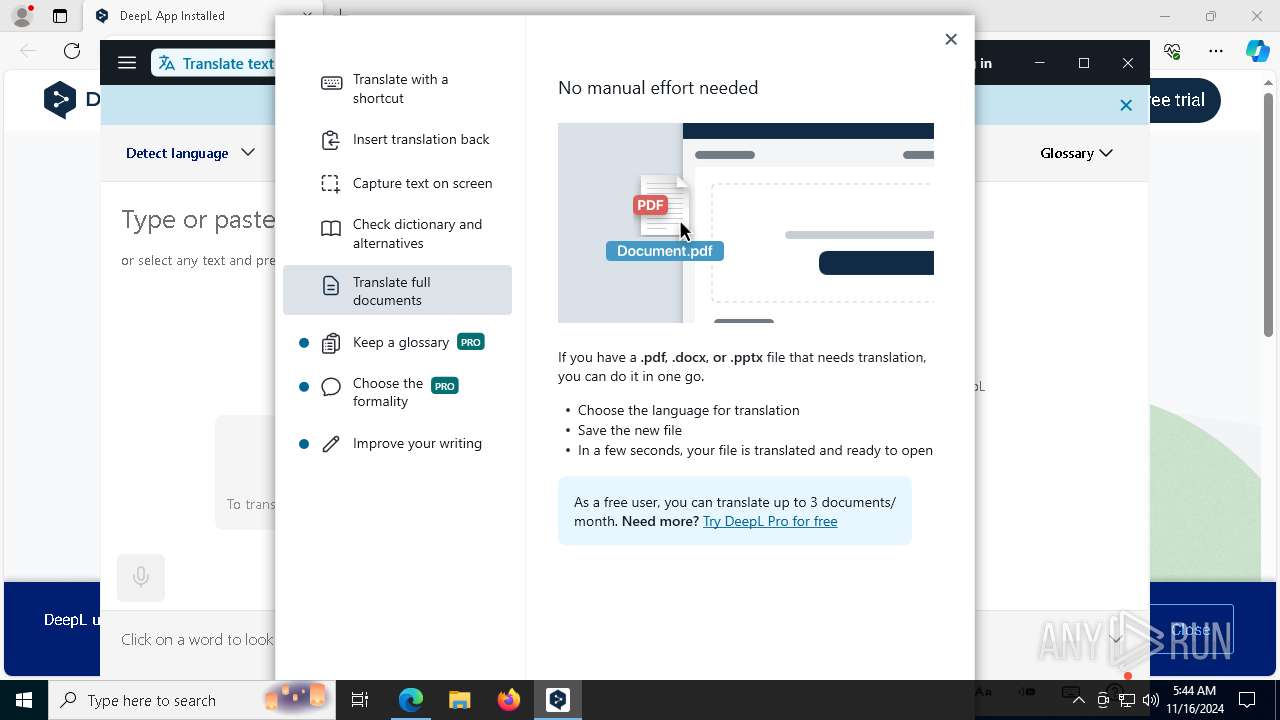The image size is (1280, 720).
Task: Click the screen capture dashed-square icon
Action: [x=331, y=184]
